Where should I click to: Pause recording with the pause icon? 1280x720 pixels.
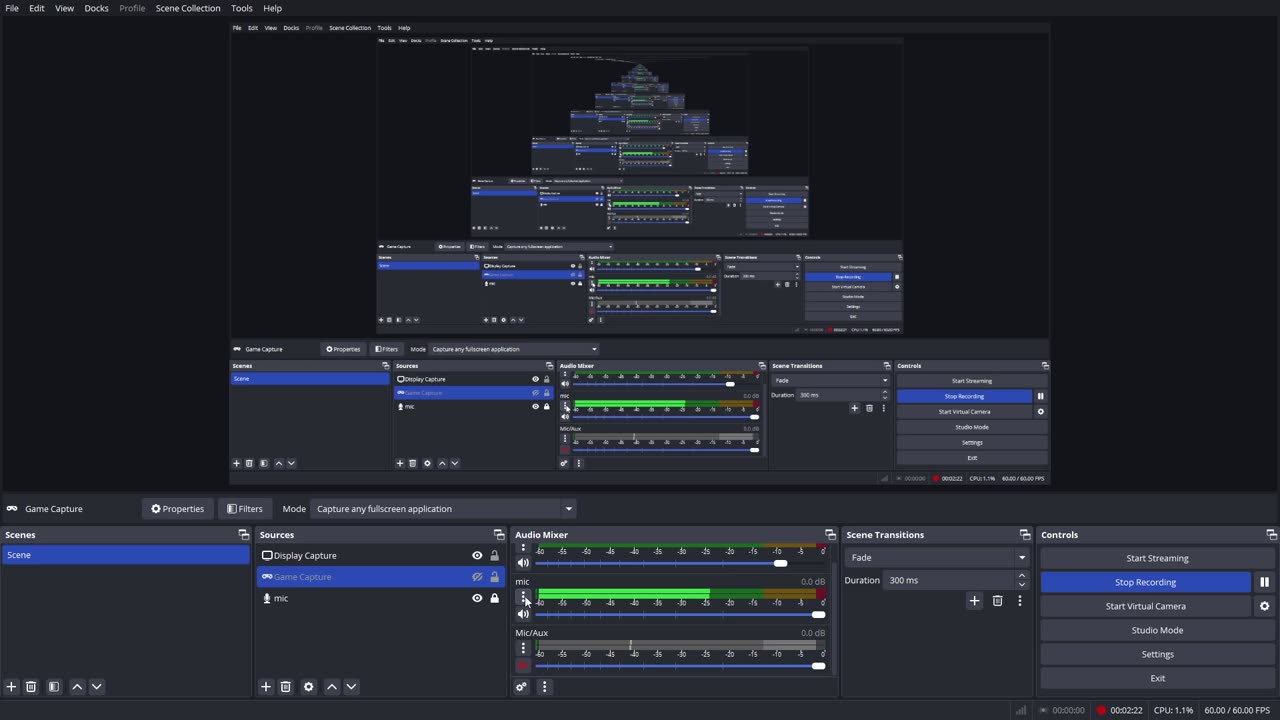point(1264,582)
